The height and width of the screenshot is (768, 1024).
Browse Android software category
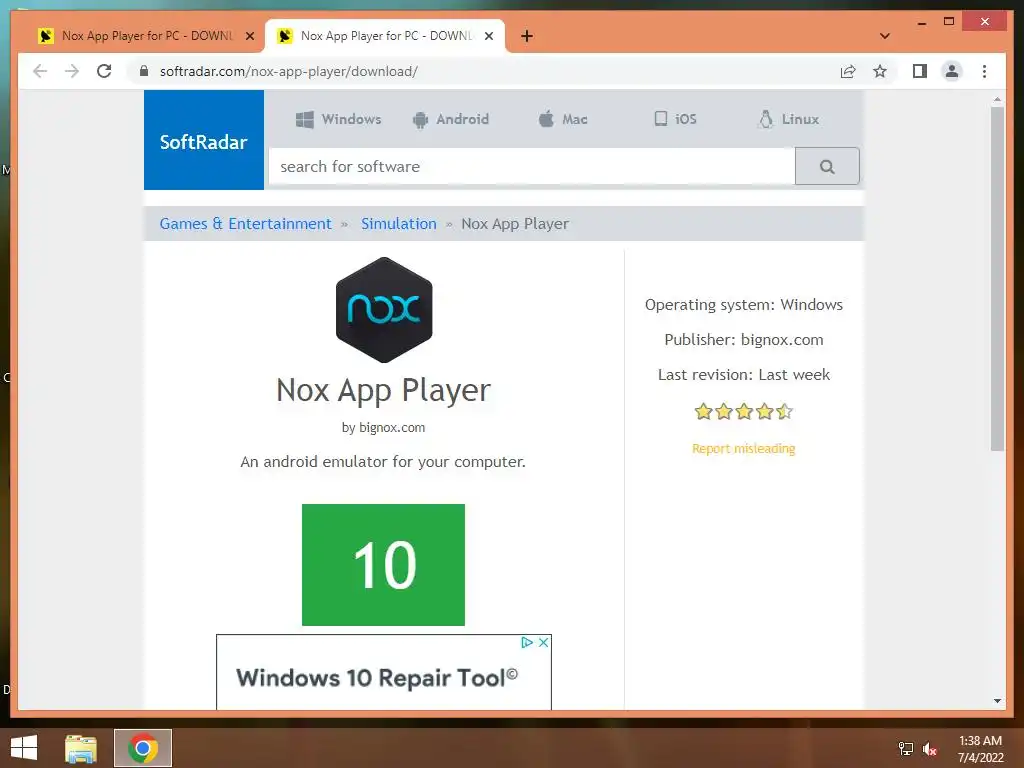451,120
